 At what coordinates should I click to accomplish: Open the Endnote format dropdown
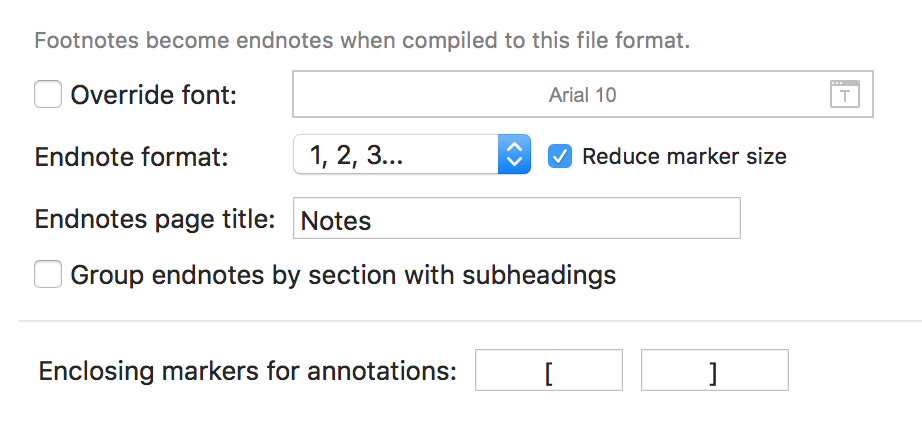pos(412,155)
